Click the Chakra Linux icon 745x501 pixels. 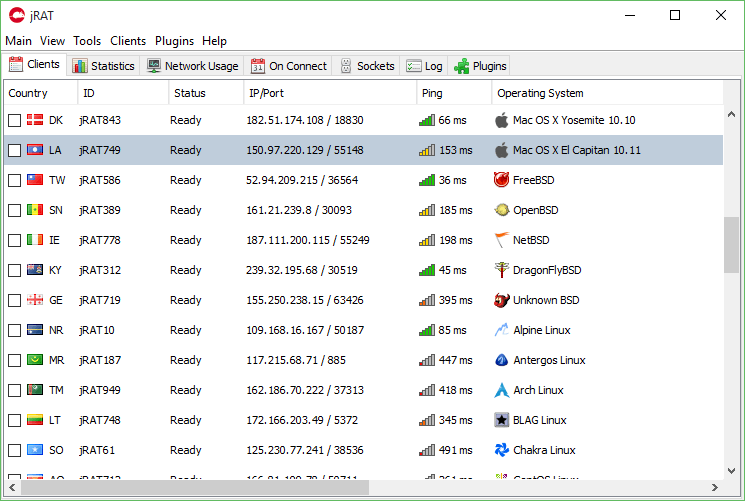click(502, 450)
